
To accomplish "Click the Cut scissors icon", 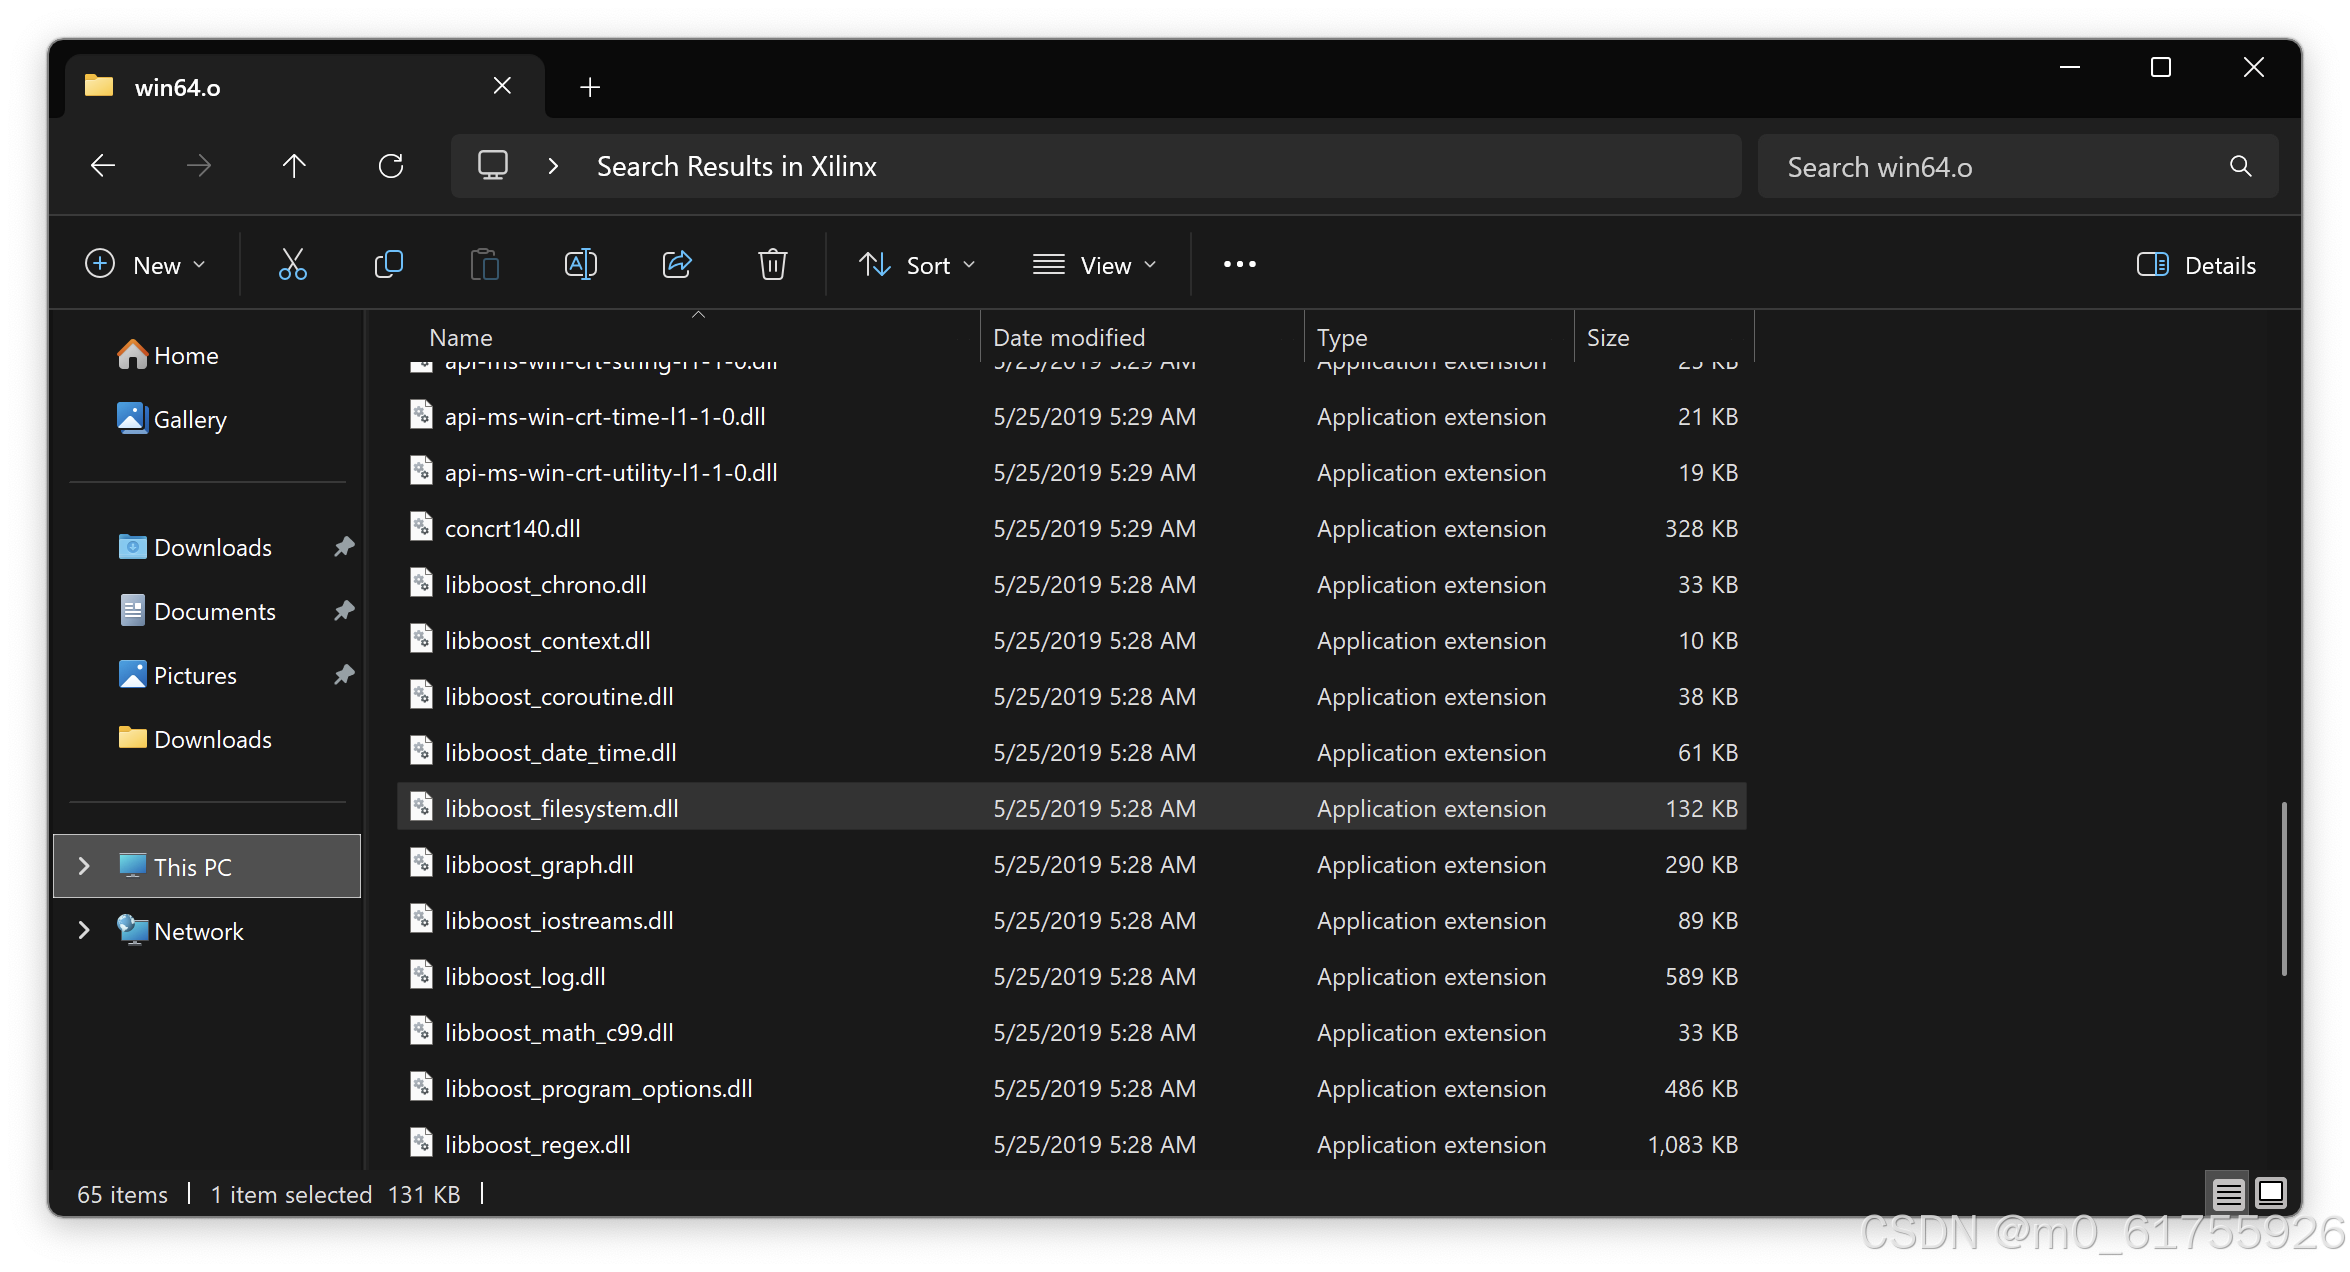I will 292,265.
